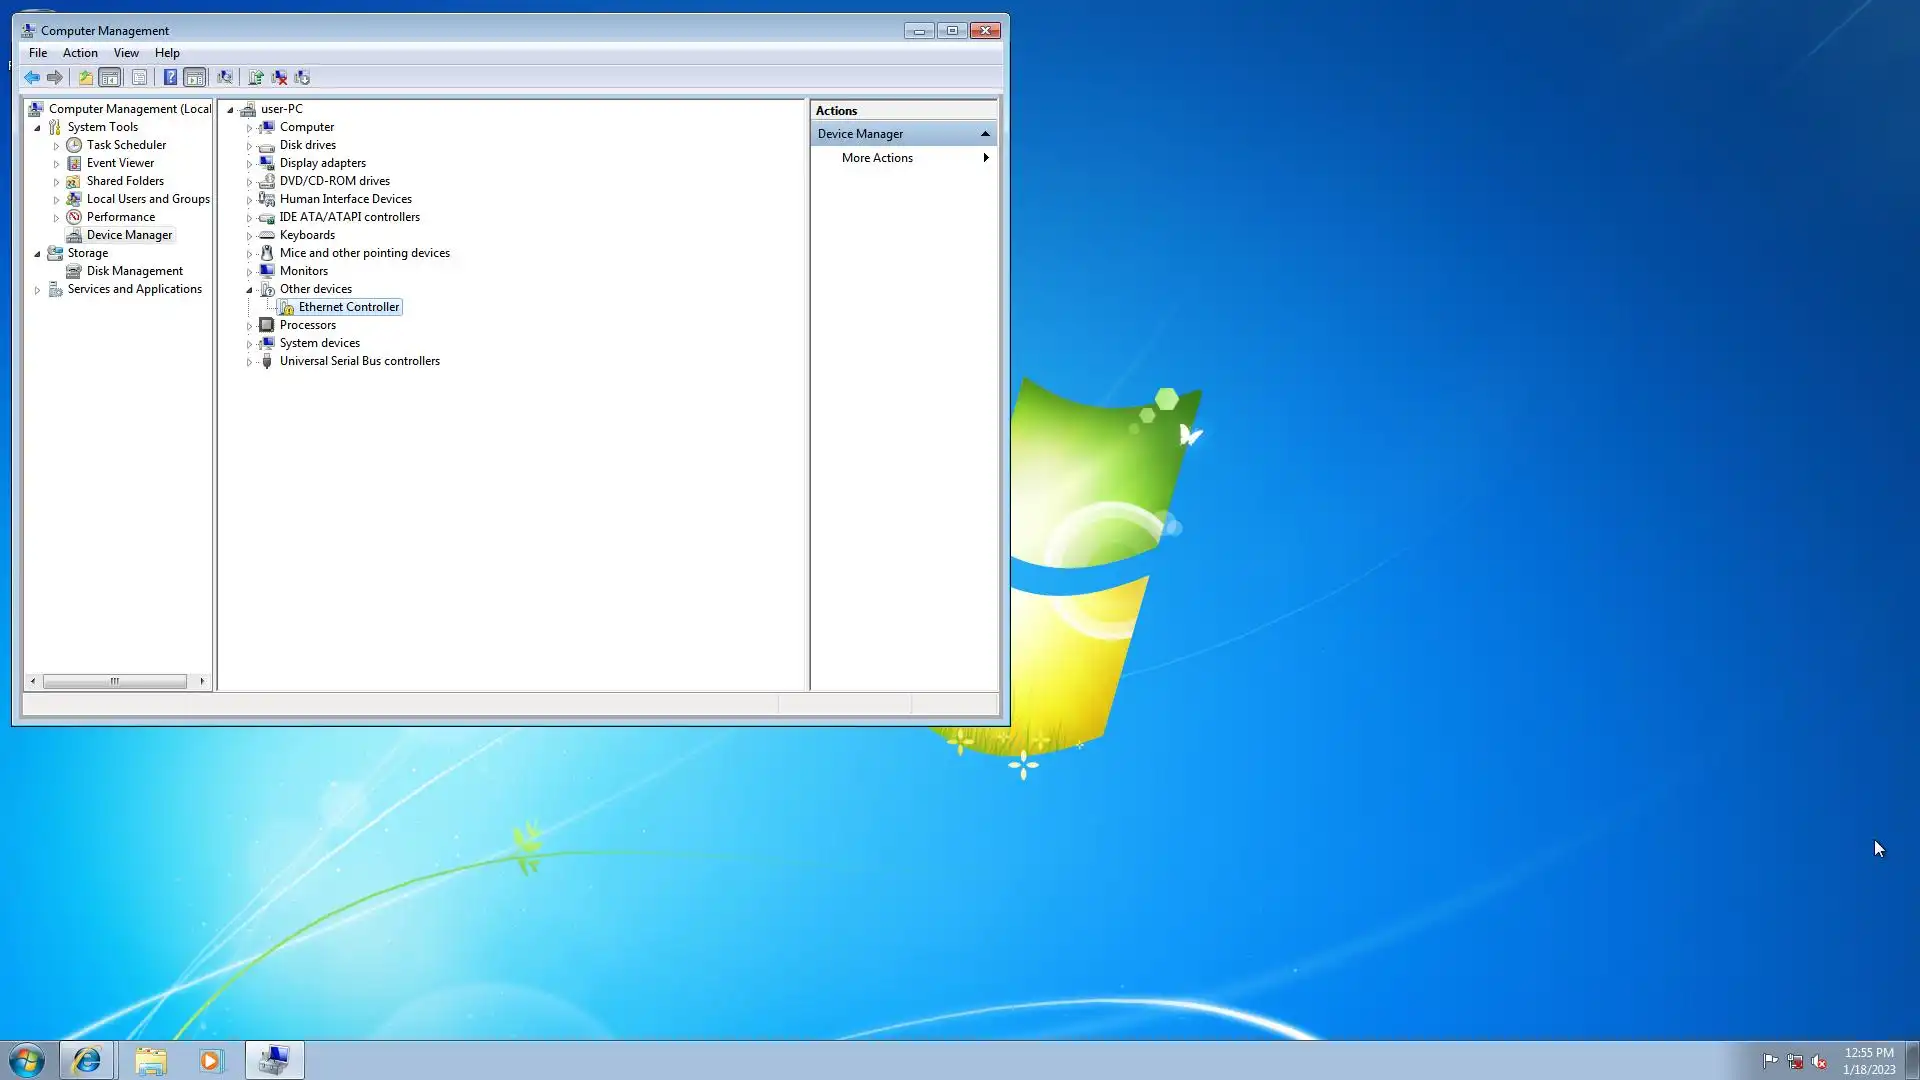Open the Properties toolbar icon
The height and width of the screenshot is (1080, 1920).
point(139,77)
